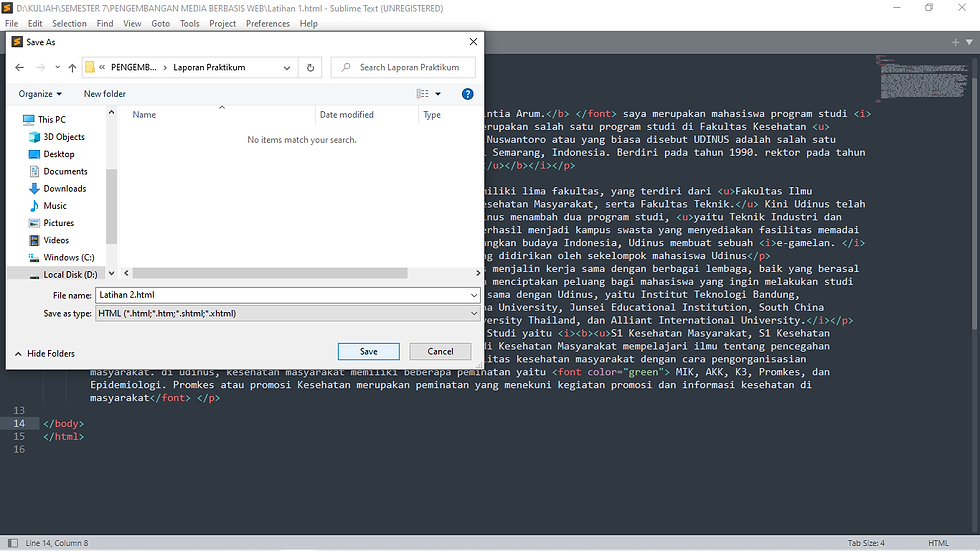Refresh the Laporan Praktikum folder
Image resolution: width=980 pixels, height=551 pixels.
click(311, 67)
